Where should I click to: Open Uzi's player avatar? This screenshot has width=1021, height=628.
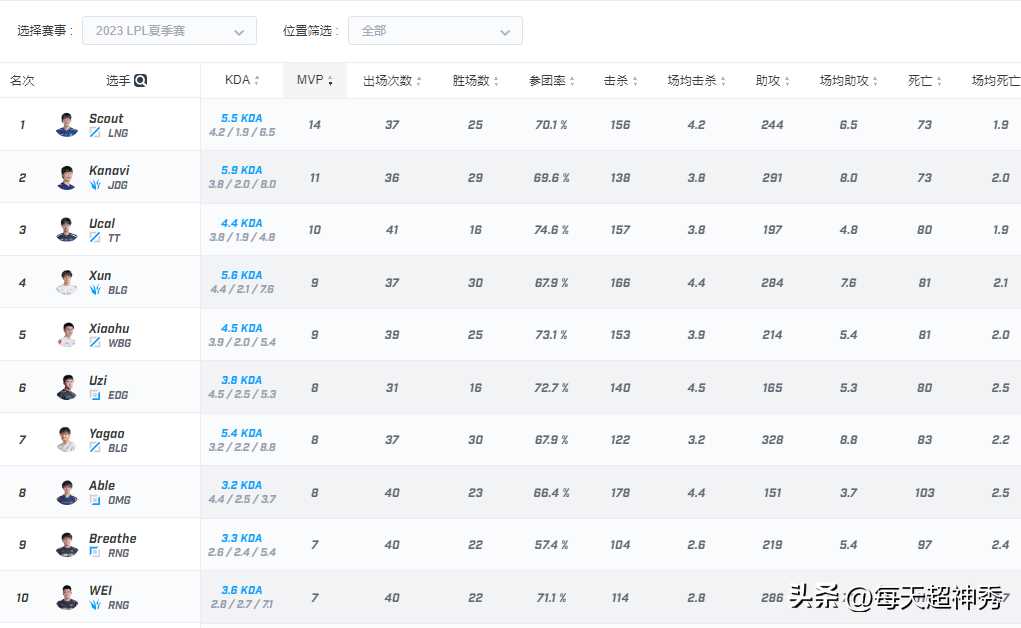coord(66,387)
